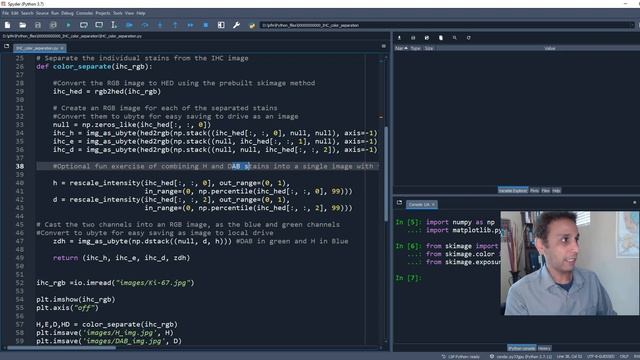
Task: Click the CRLF line-ending status entry
Action: pyautogui.click(x=624, y=357)
